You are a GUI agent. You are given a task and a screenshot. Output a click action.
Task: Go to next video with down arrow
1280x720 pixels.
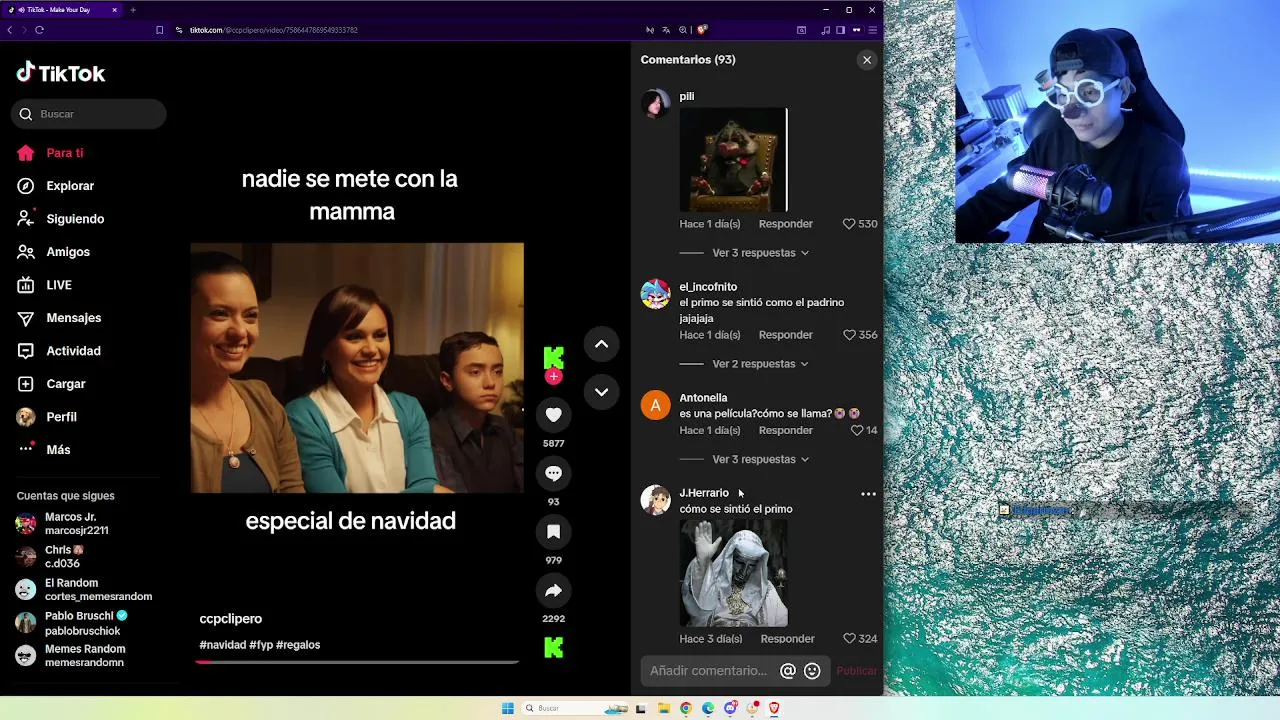[601, 392]
